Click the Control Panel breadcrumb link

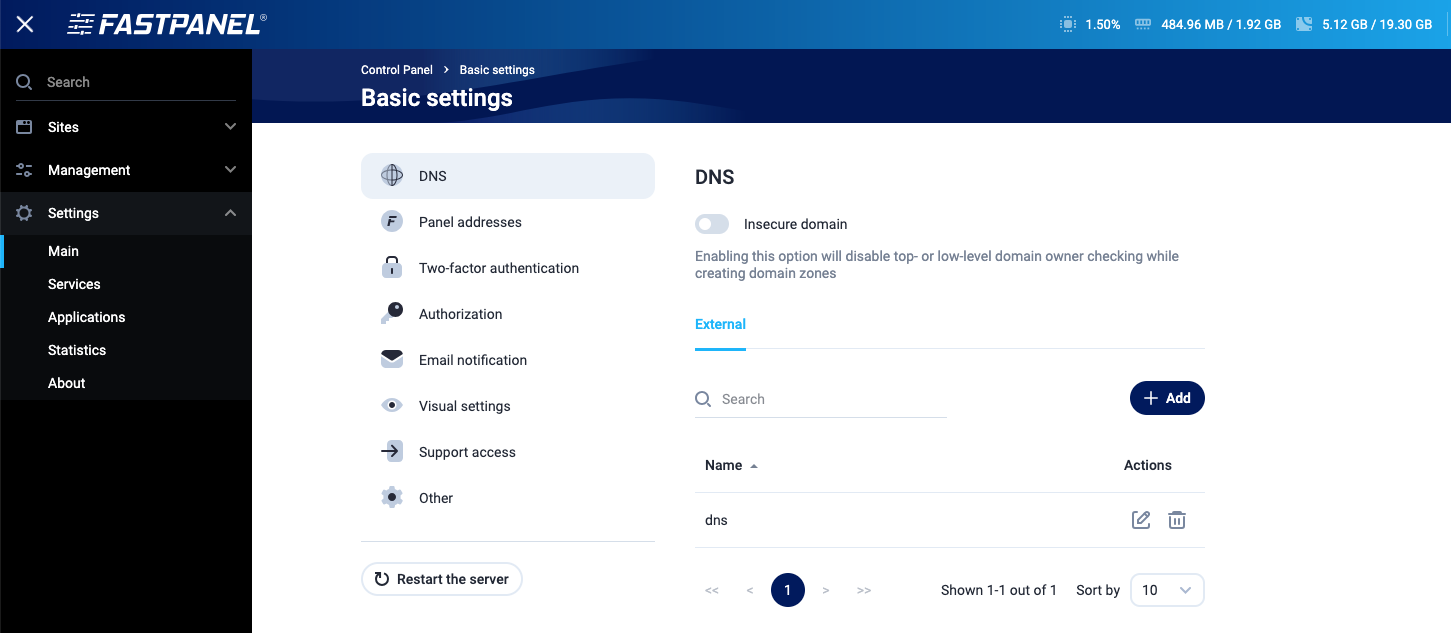(397, 70)
